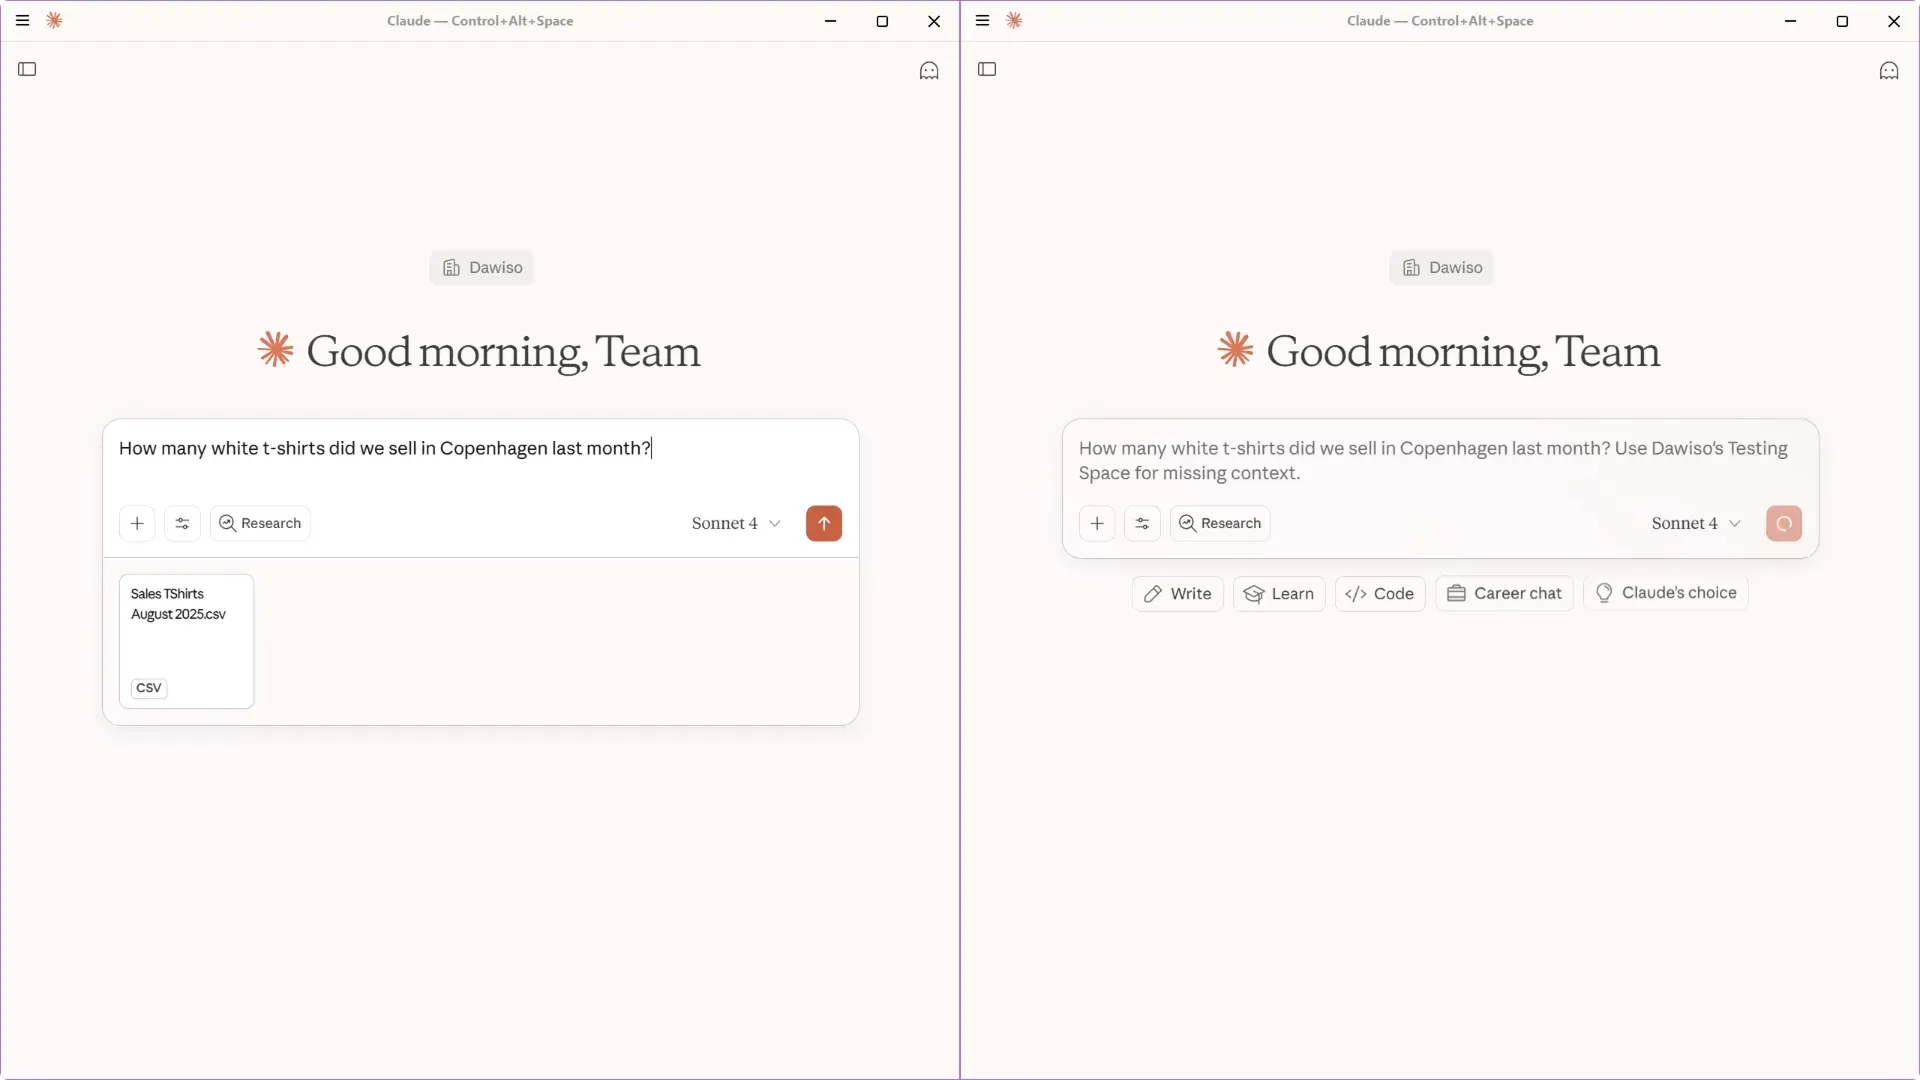
Task: Click the loading stop button in right window
Action: (1784, 523)
